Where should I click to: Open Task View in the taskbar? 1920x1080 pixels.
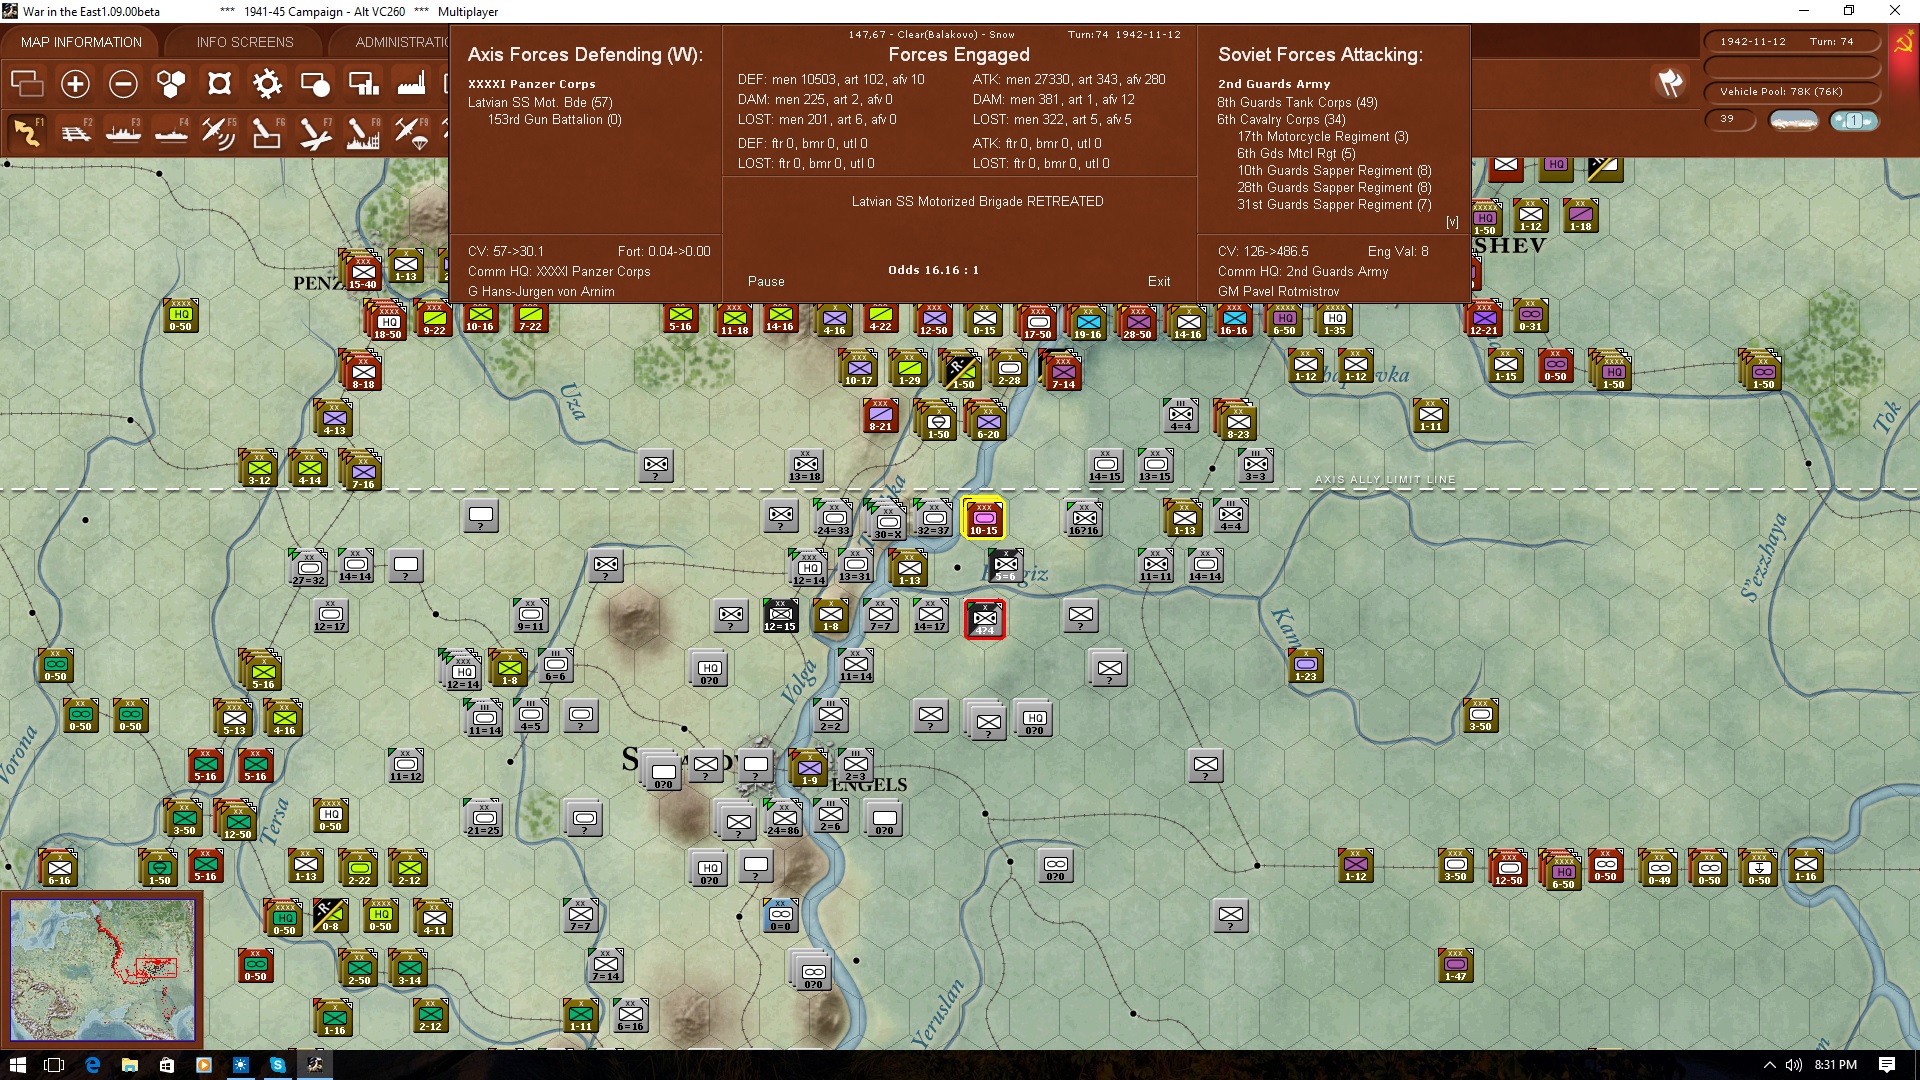54,1065
